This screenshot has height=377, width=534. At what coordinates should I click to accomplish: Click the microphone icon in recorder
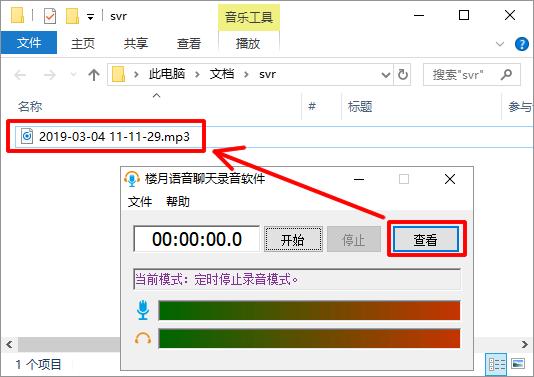pos(143,310)
